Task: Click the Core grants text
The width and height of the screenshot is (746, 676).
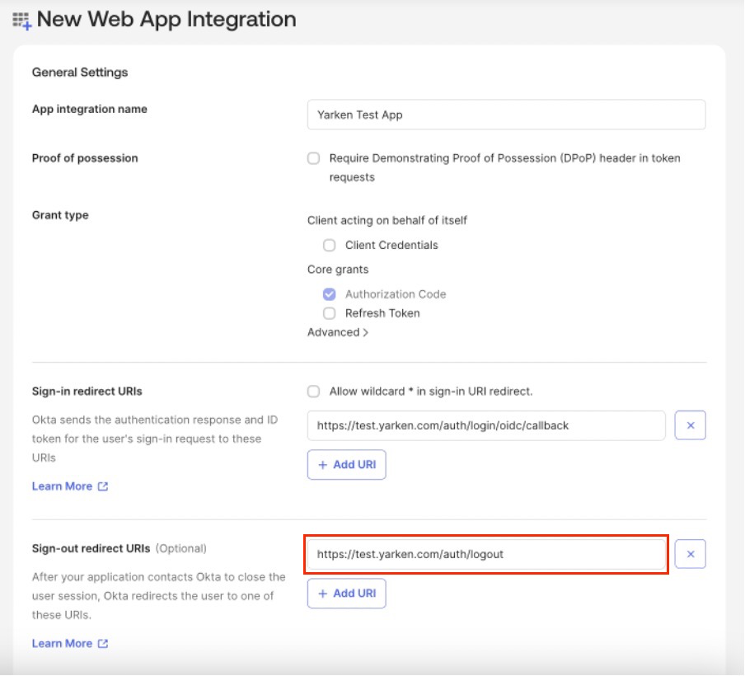Action: coord(338,270)
